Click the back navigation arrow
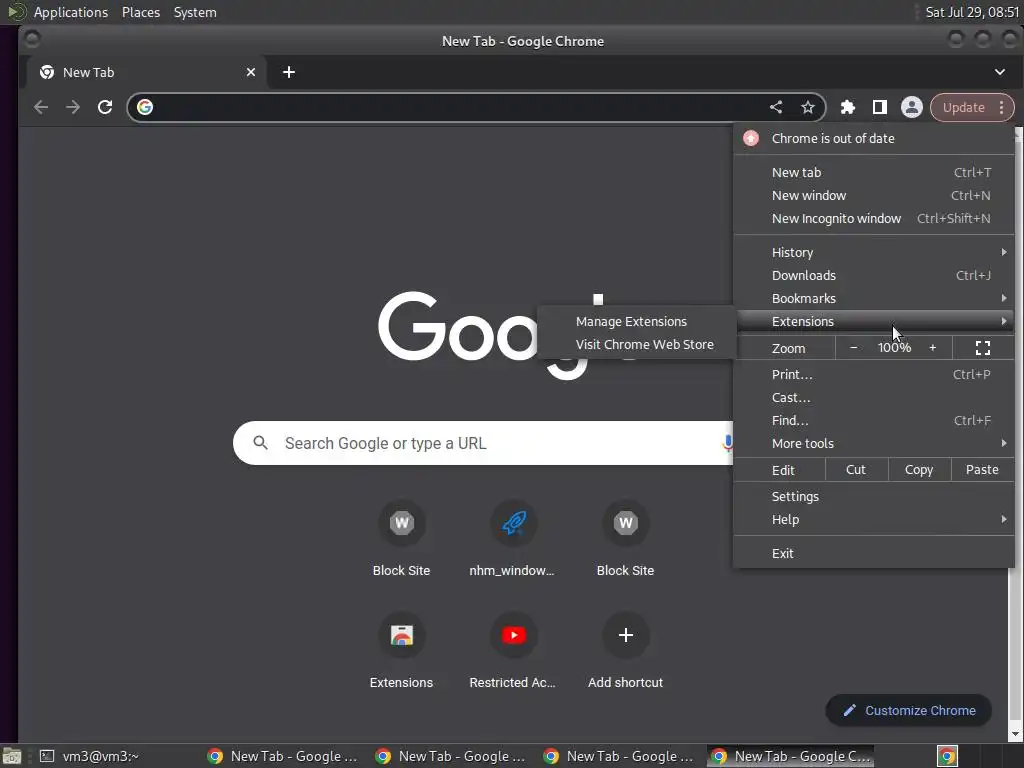Image resolution: width=1024 pixels, height=768 pixels. tap(40, 107)
